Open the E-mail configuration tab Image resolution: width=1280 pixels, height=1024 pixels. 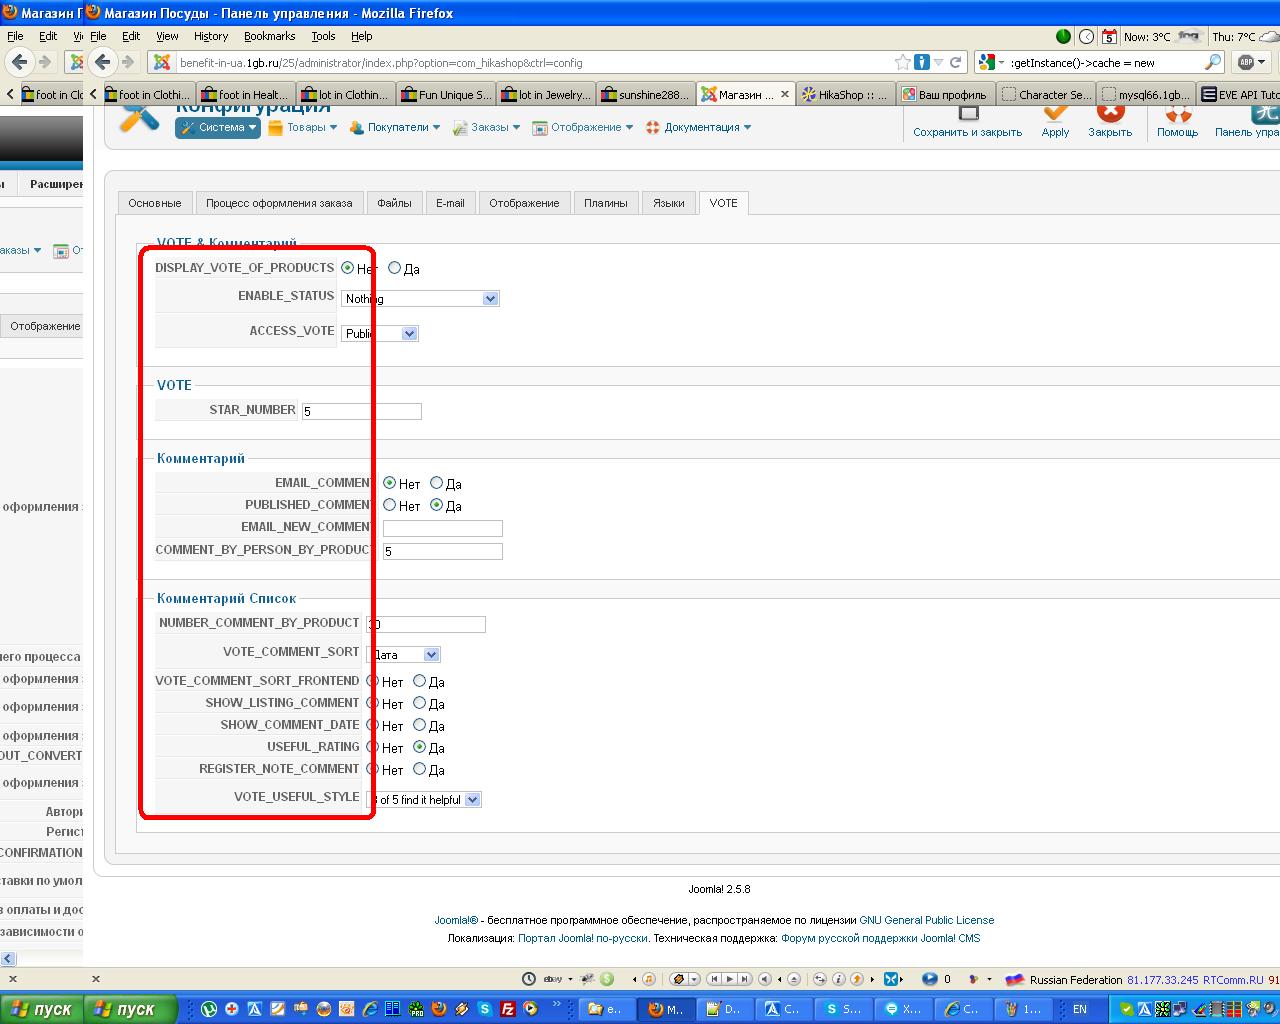[450, 203]
